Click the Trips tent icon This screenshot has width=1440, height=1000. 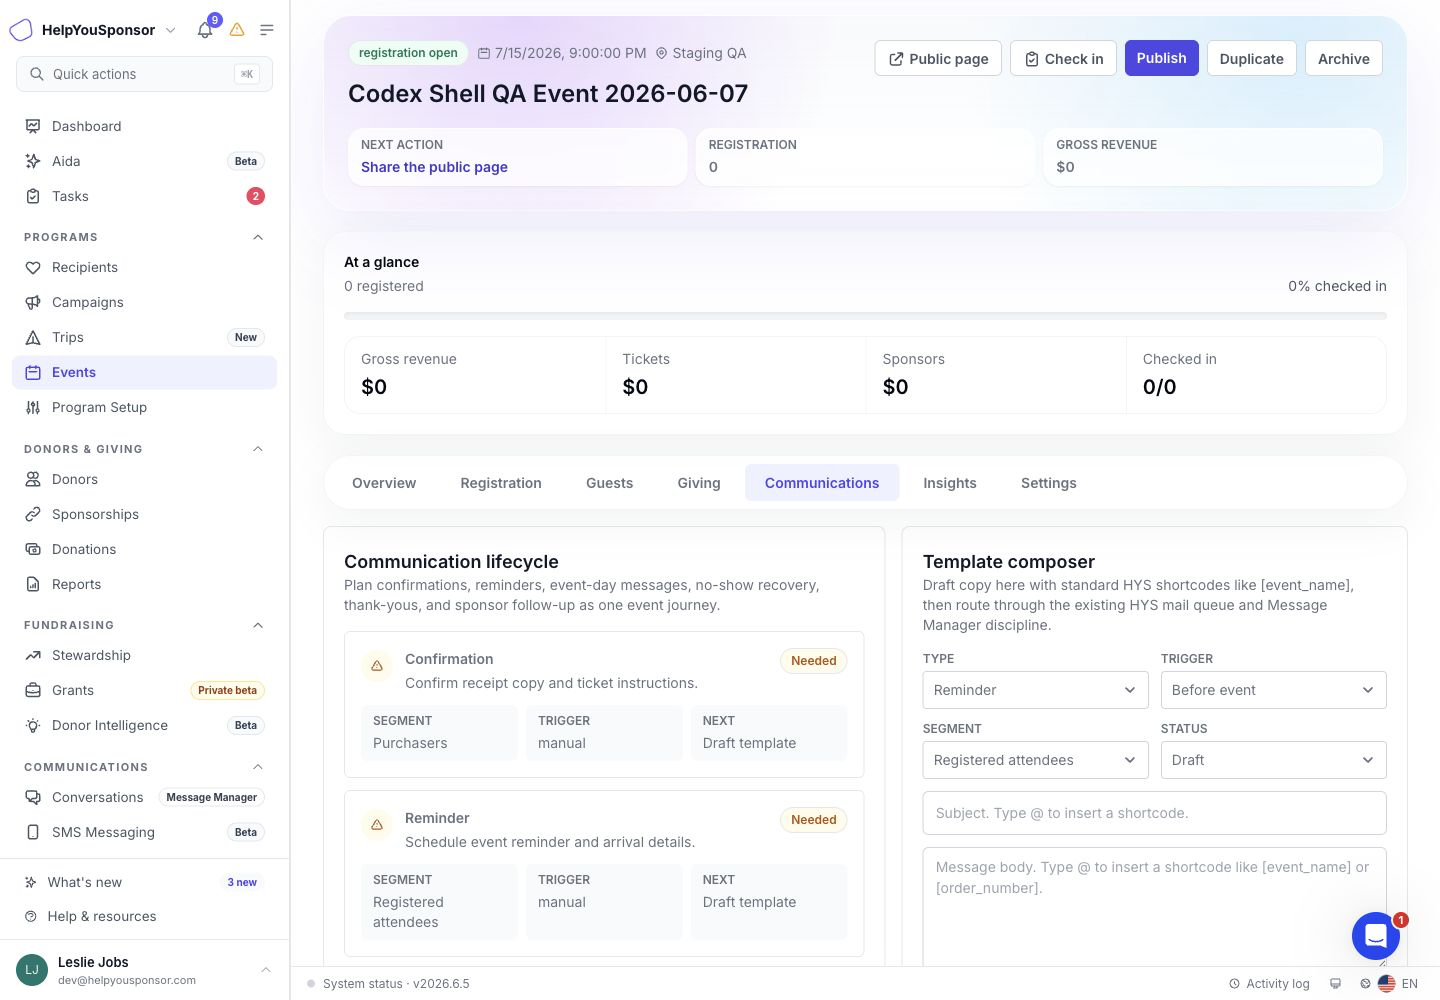click(x=33, y=337)
